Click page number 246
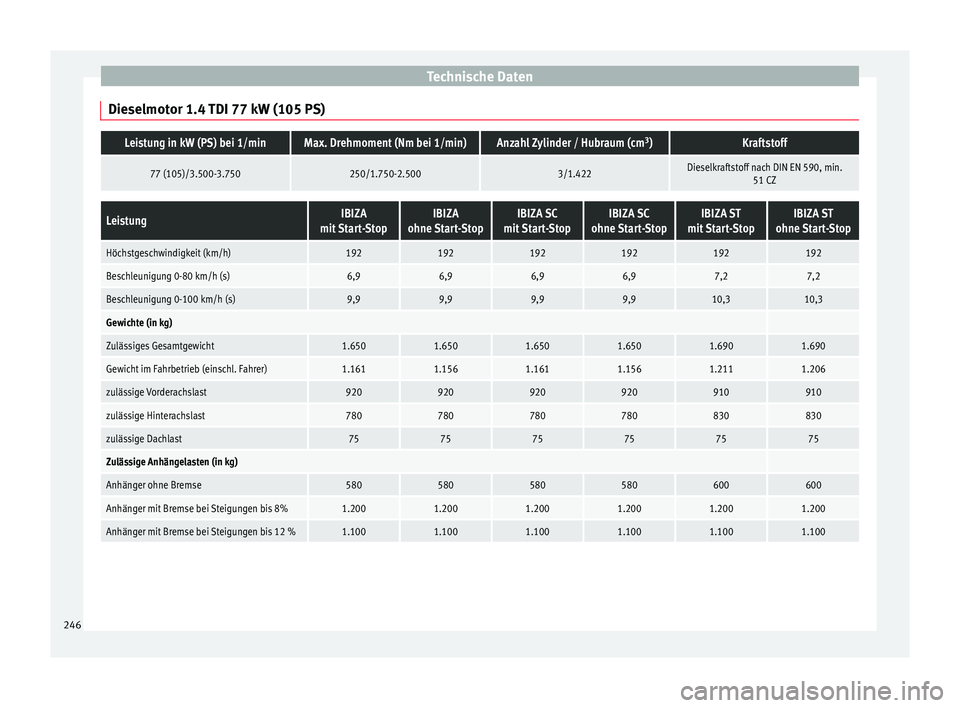The height and width of the screenshot is (708, 960). pyautogui.click(x=72, y=625)
